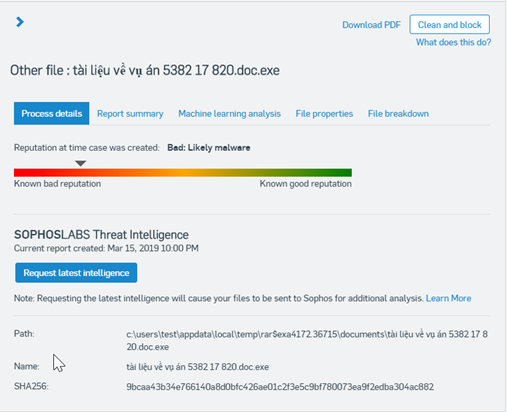The image size is (507, 412).
Task: Select the Process details tab
Action: point(52,113)
